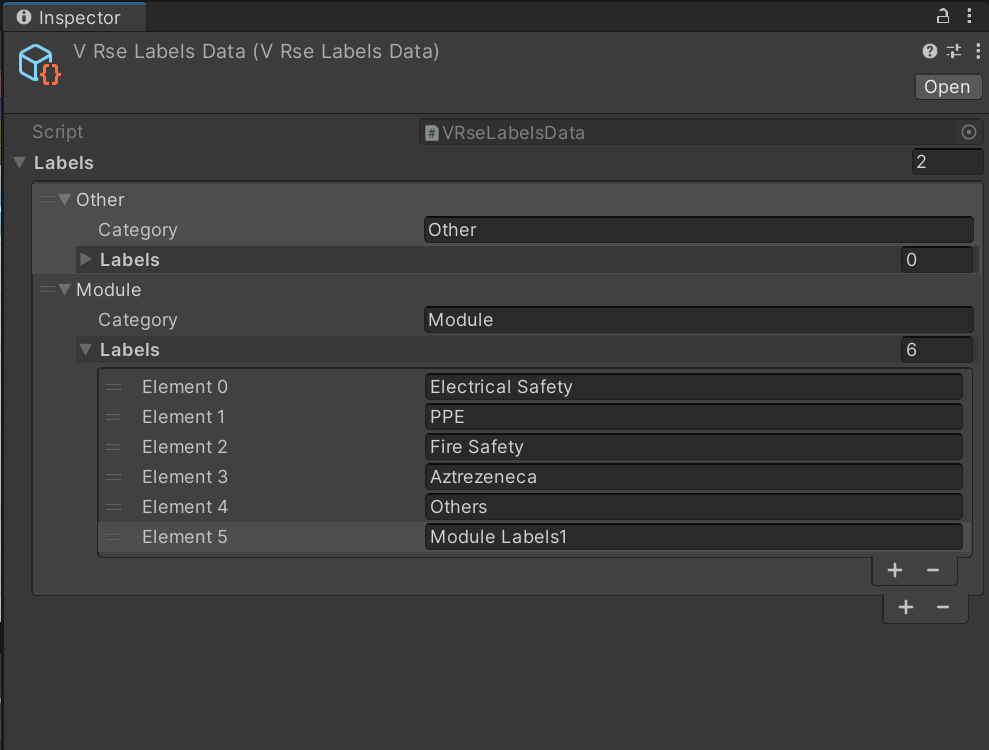Select the Aztrezeneca text field

click(x=694, y=477)
